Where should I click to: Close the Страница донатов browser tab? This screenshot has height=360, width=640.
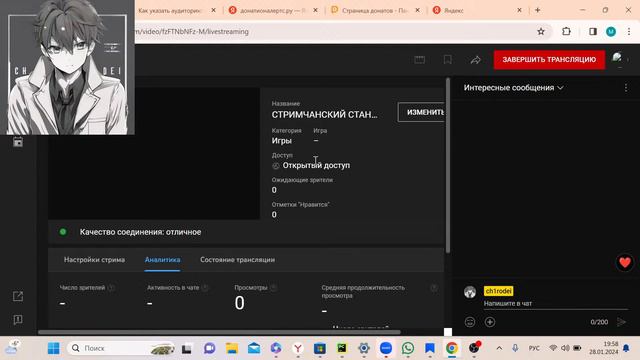tap(417, 10)
